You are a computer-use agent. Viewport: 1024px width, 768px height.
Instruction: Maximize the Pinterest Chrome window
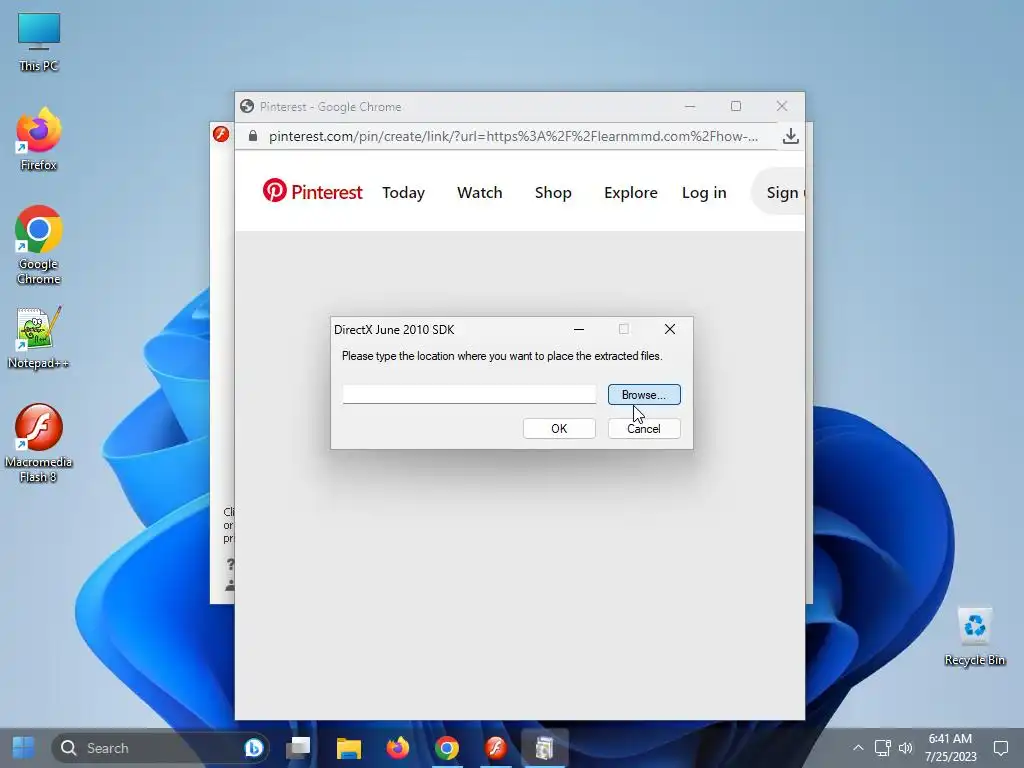[x=736, y=106]
